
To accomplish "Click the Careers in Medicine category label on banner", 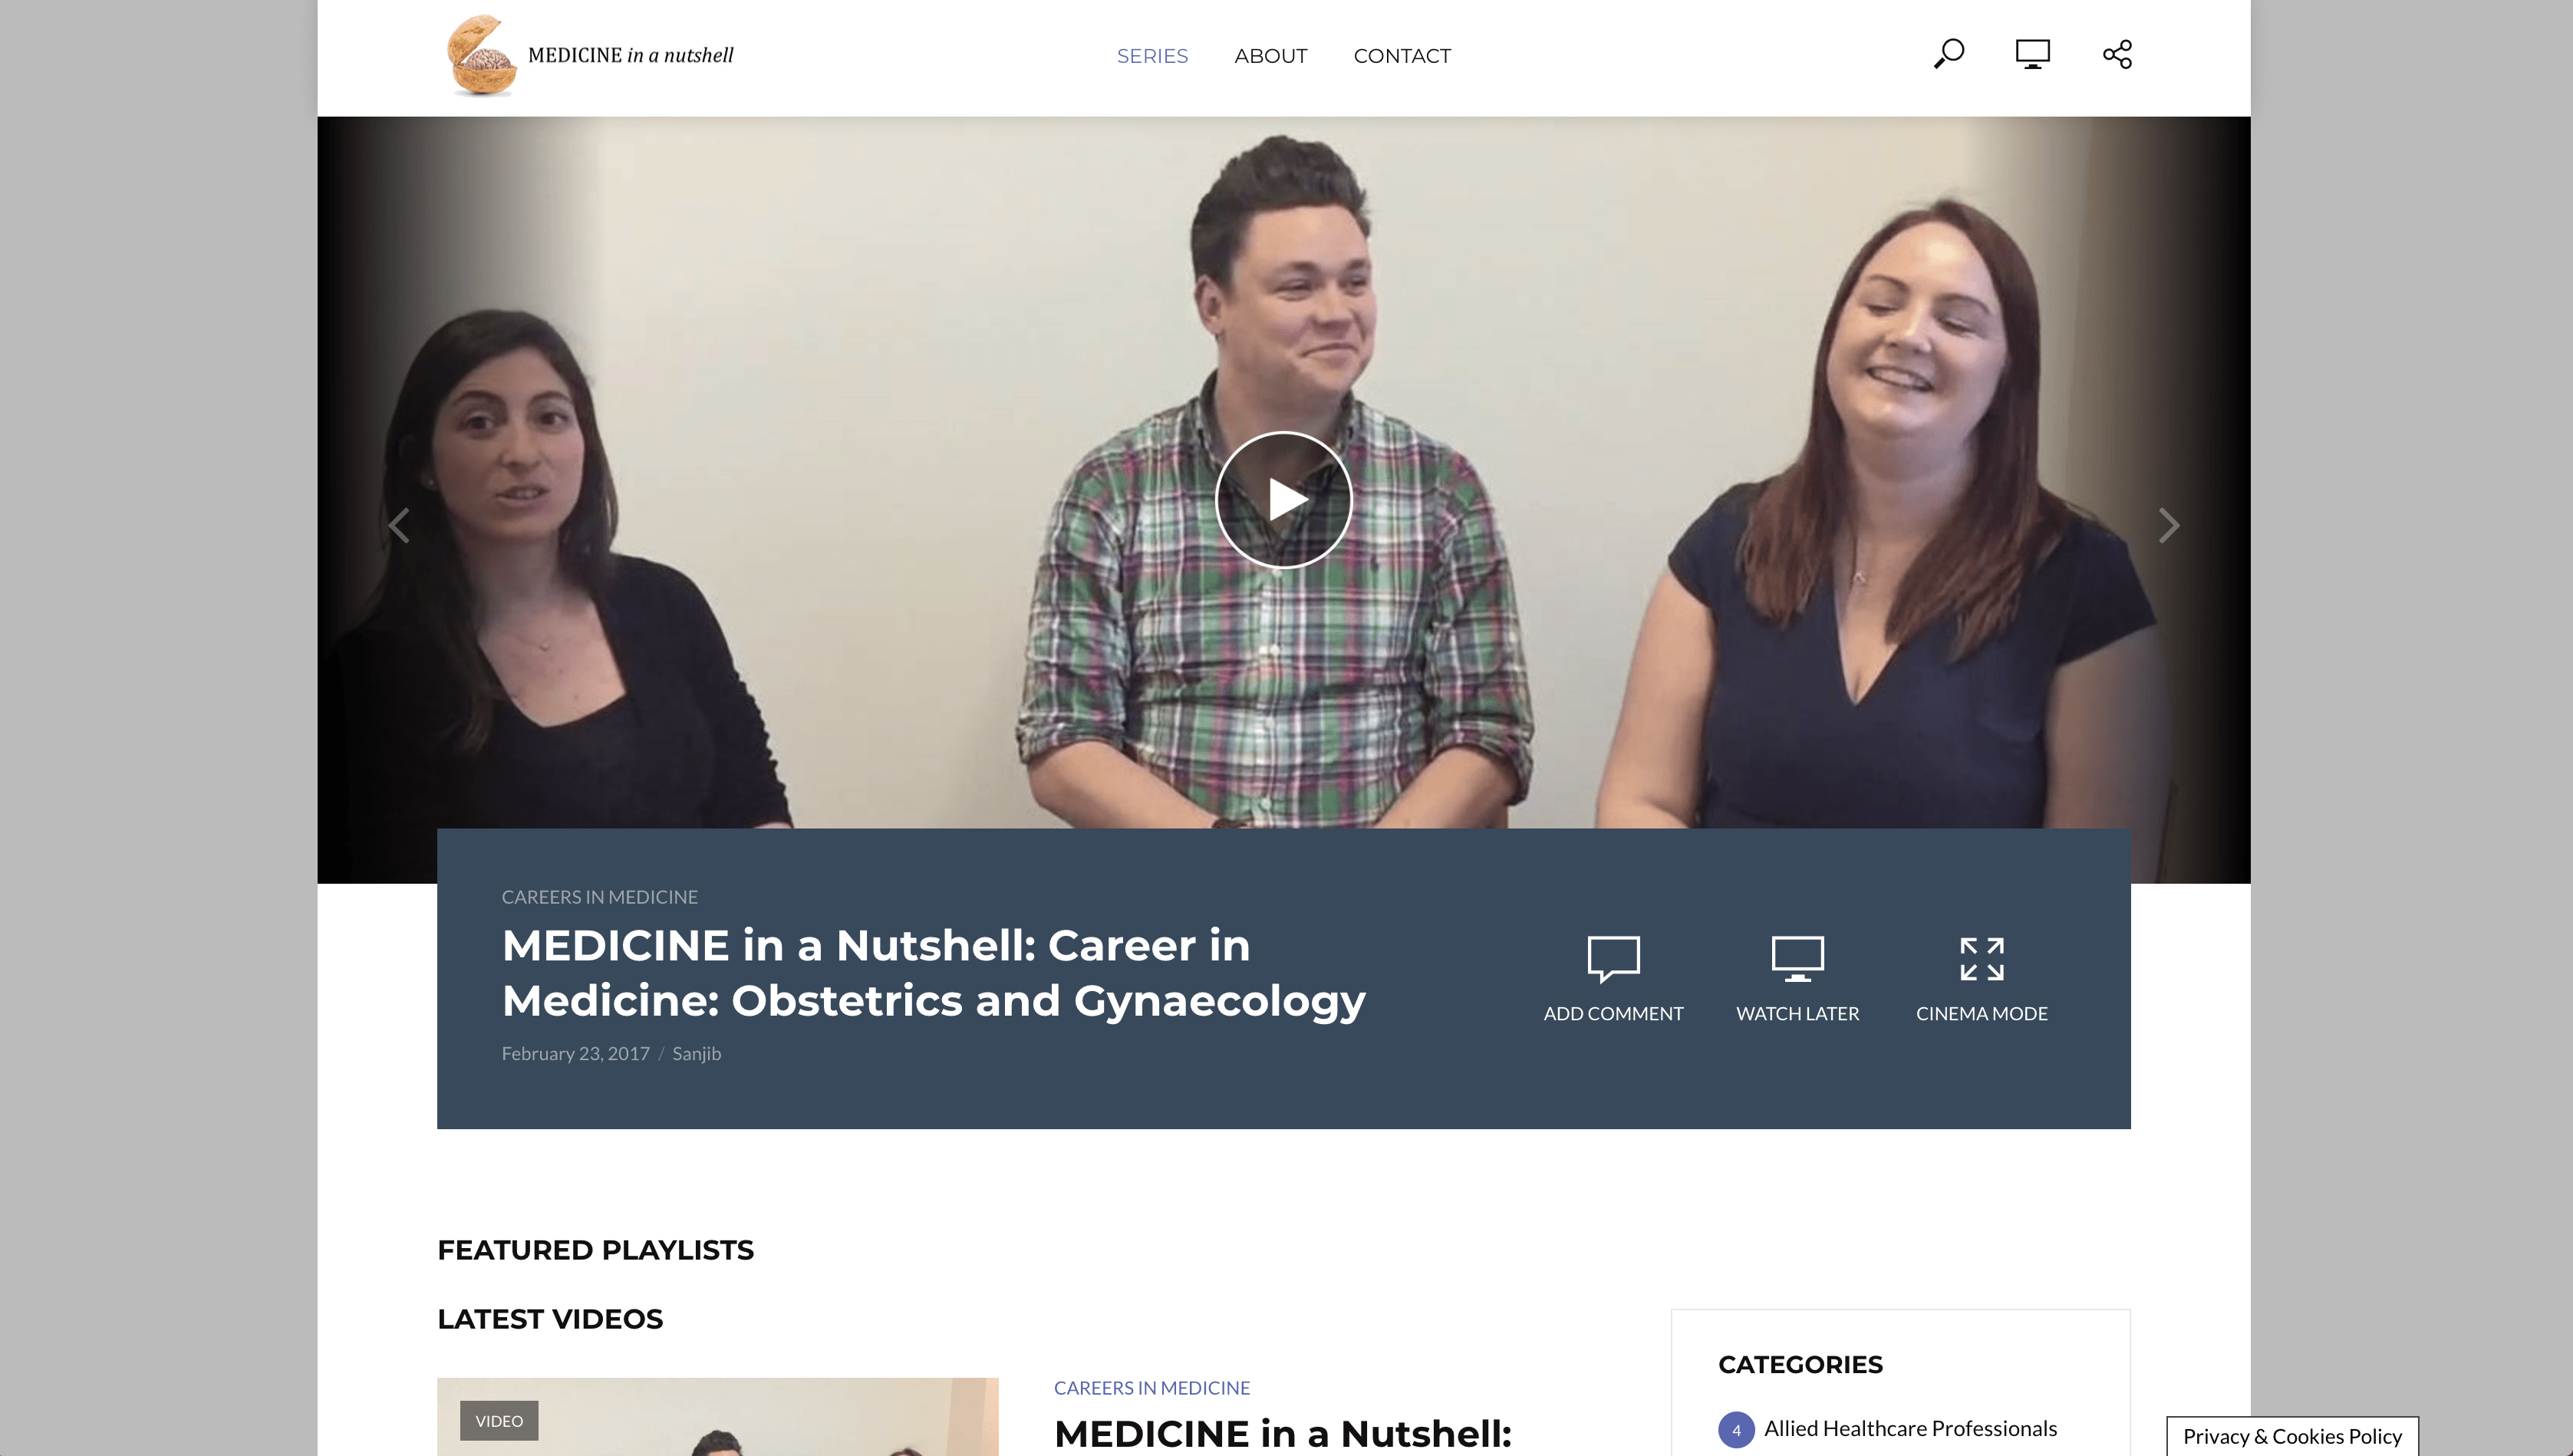I will point(599,897).
